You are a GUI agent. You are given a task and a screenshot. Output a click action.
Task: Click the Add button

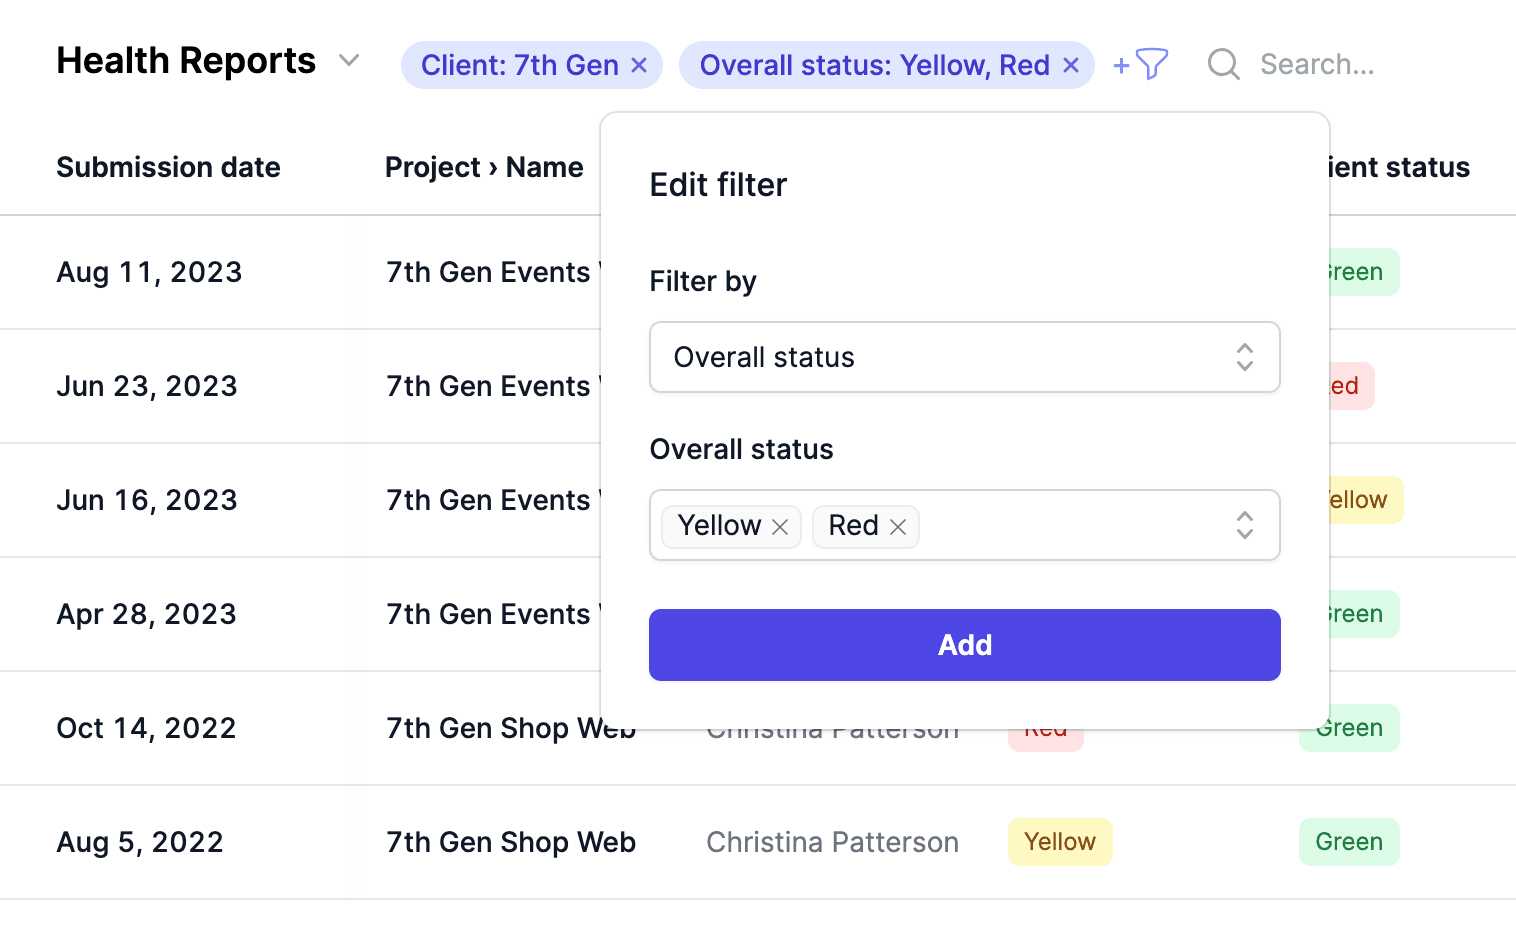click(964, 644)
